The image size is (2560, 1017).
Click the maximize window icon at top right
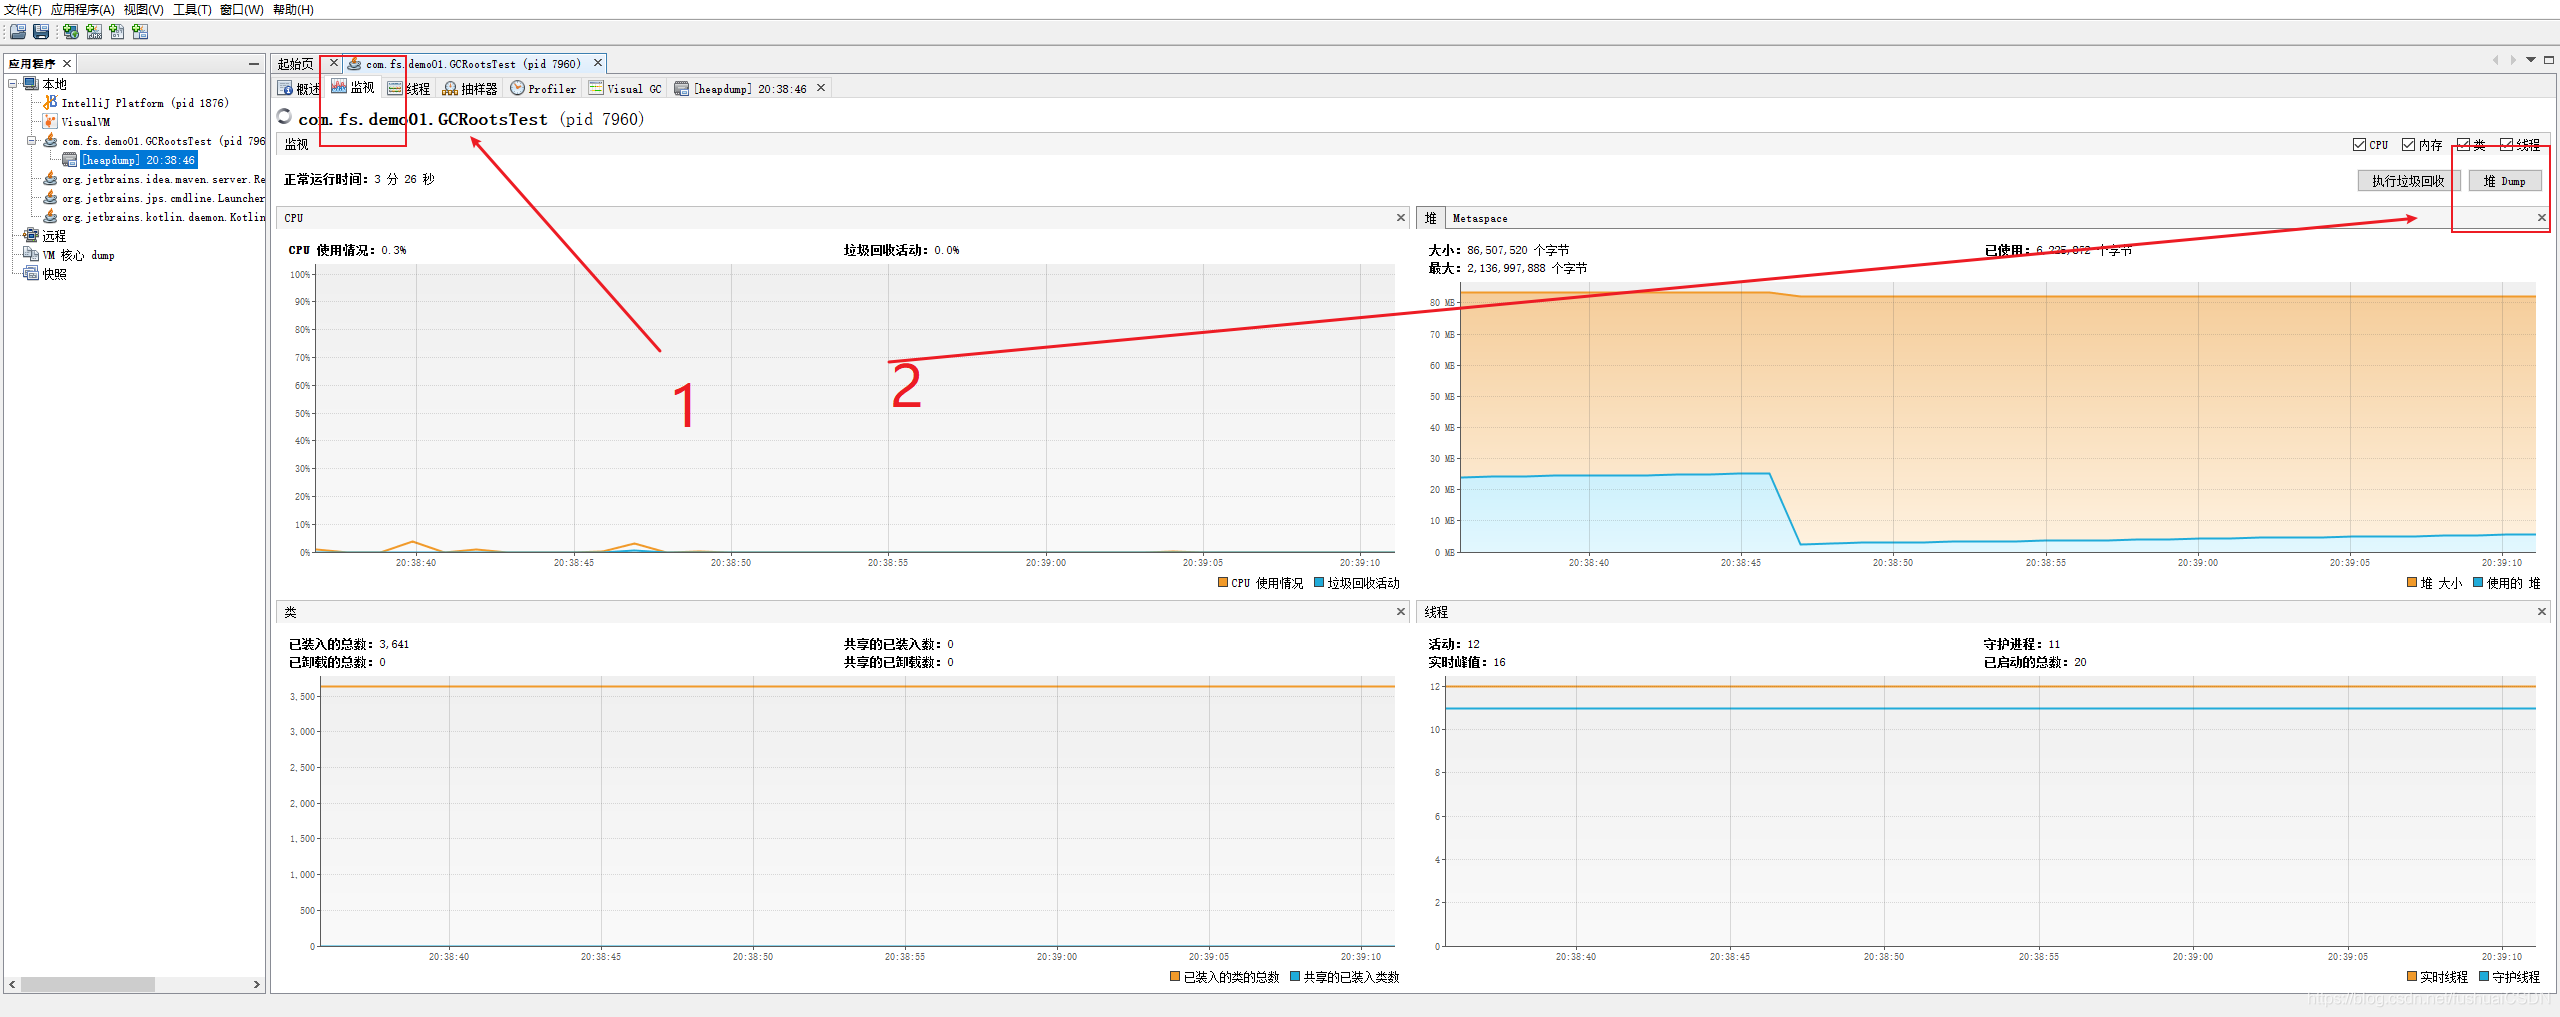[2549, 60]
